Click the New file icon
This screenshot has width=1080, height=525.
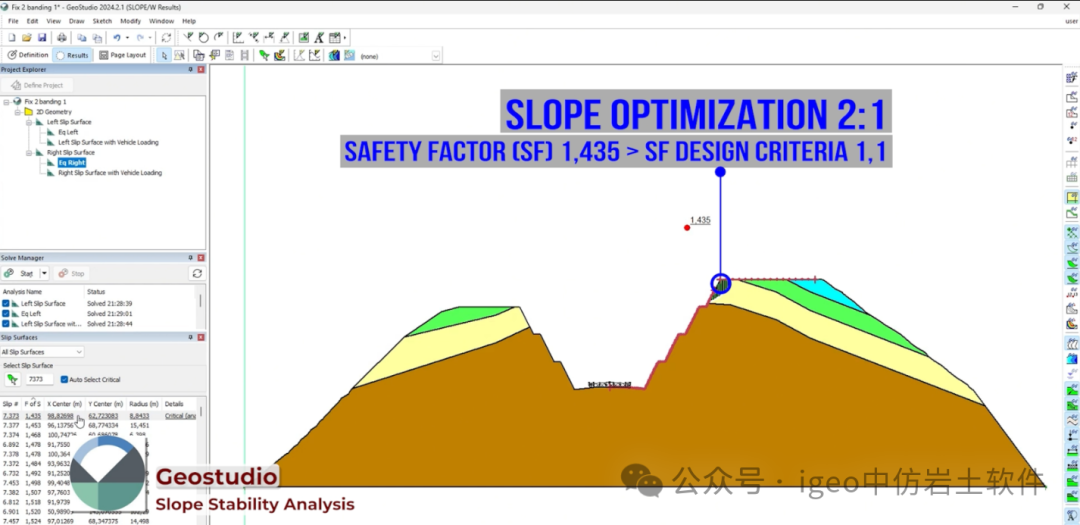[x=12, y=37]
